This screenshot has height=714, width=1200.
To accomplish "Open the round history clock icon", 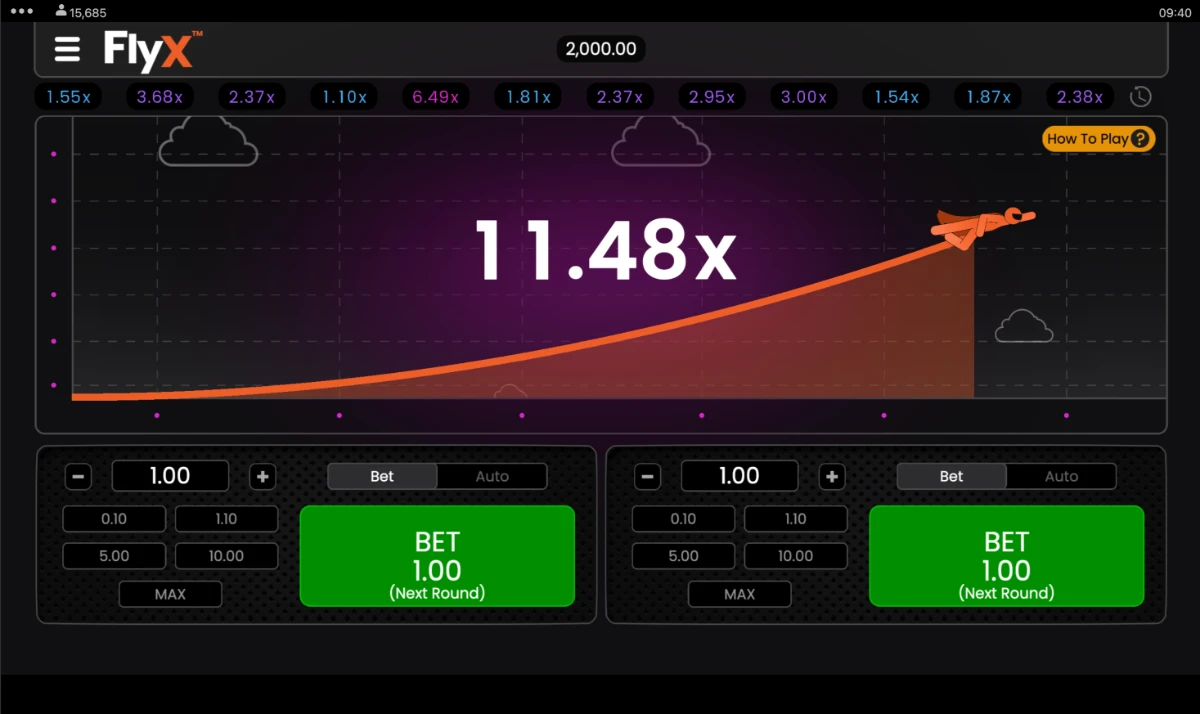I will point(1140,97).
